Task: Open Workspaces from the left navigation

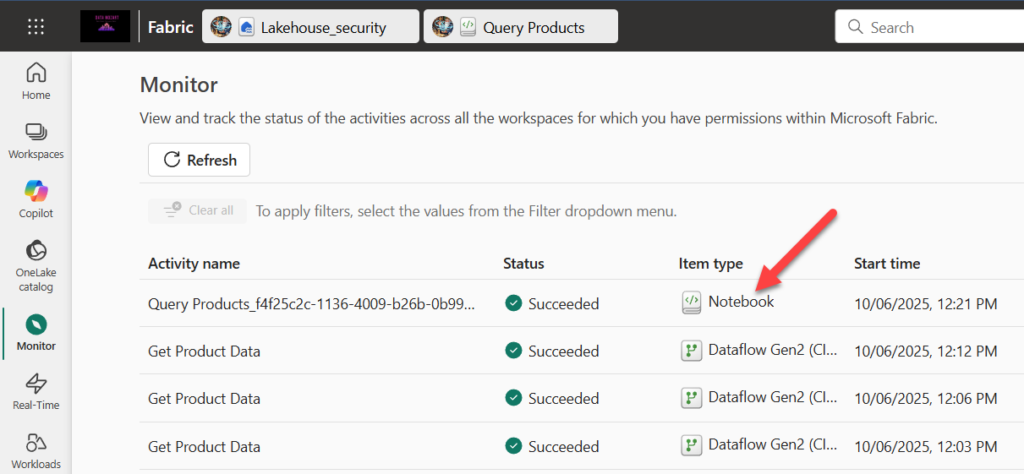Action: click(x=36, y=140)
